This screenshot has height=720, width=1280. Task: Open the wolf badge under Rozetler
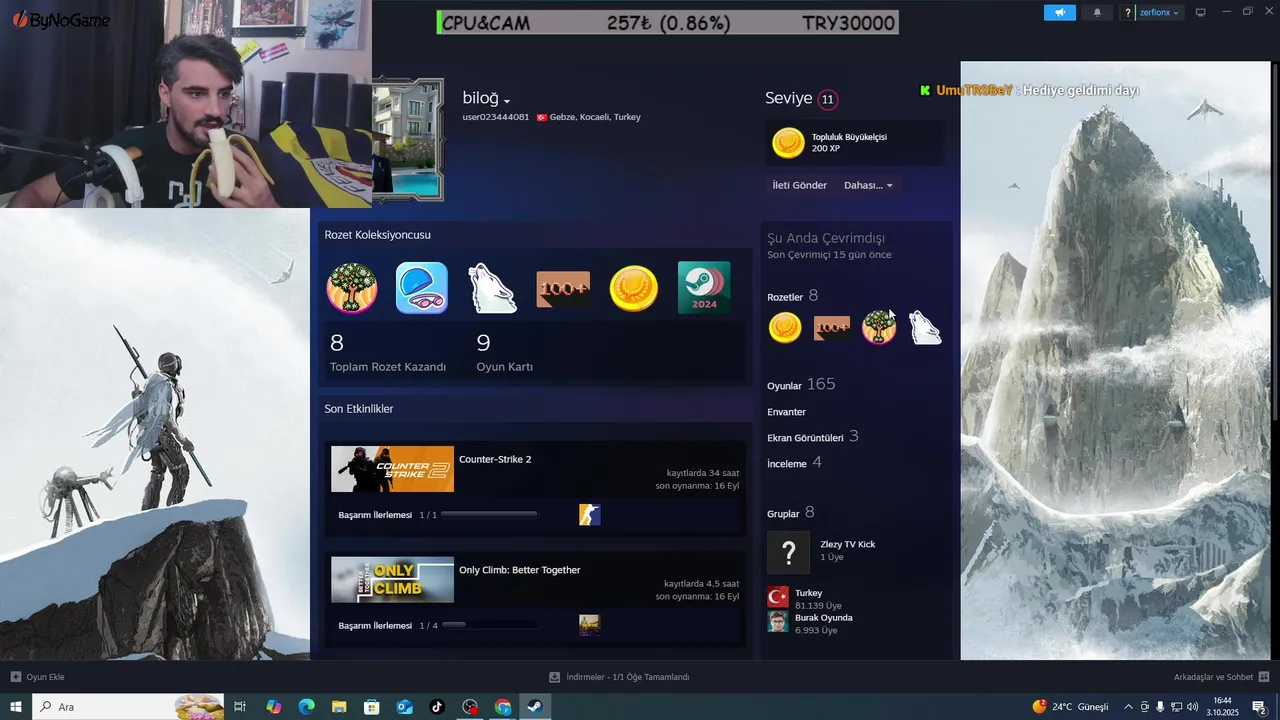(925, 328)
